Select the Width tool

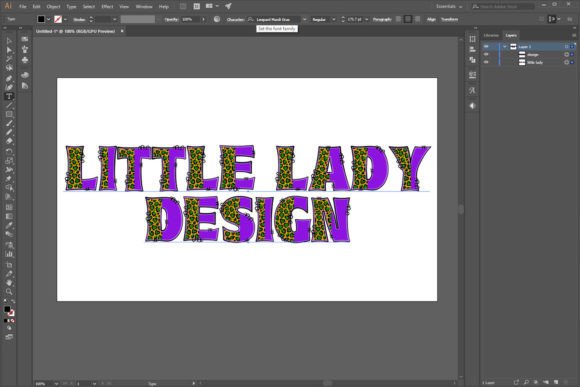pos(9,169)
